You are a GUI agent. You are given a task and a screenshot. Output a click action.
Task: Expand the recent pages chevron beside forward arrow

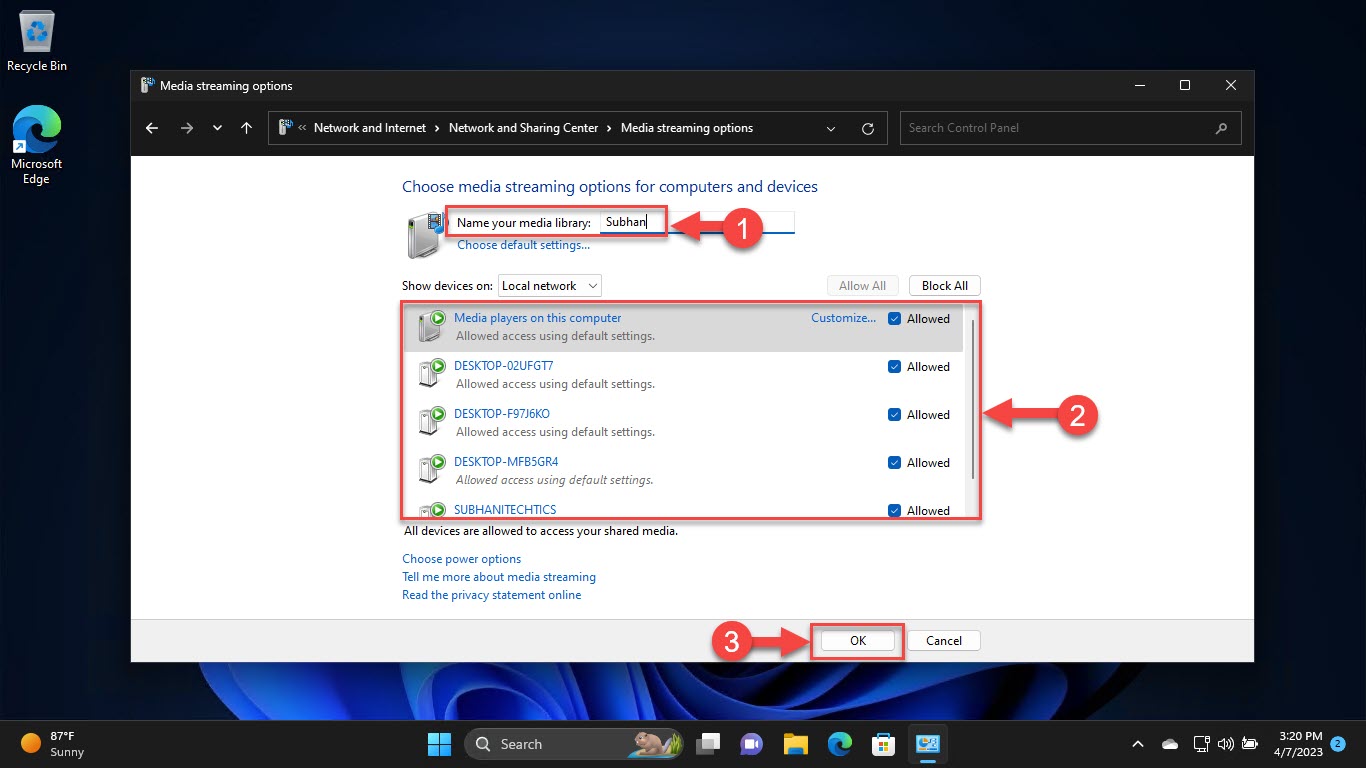coord(217,128)
